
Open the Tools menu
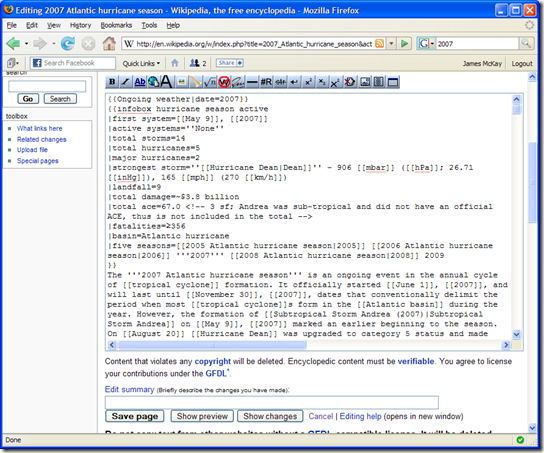(x=149, y=25)
